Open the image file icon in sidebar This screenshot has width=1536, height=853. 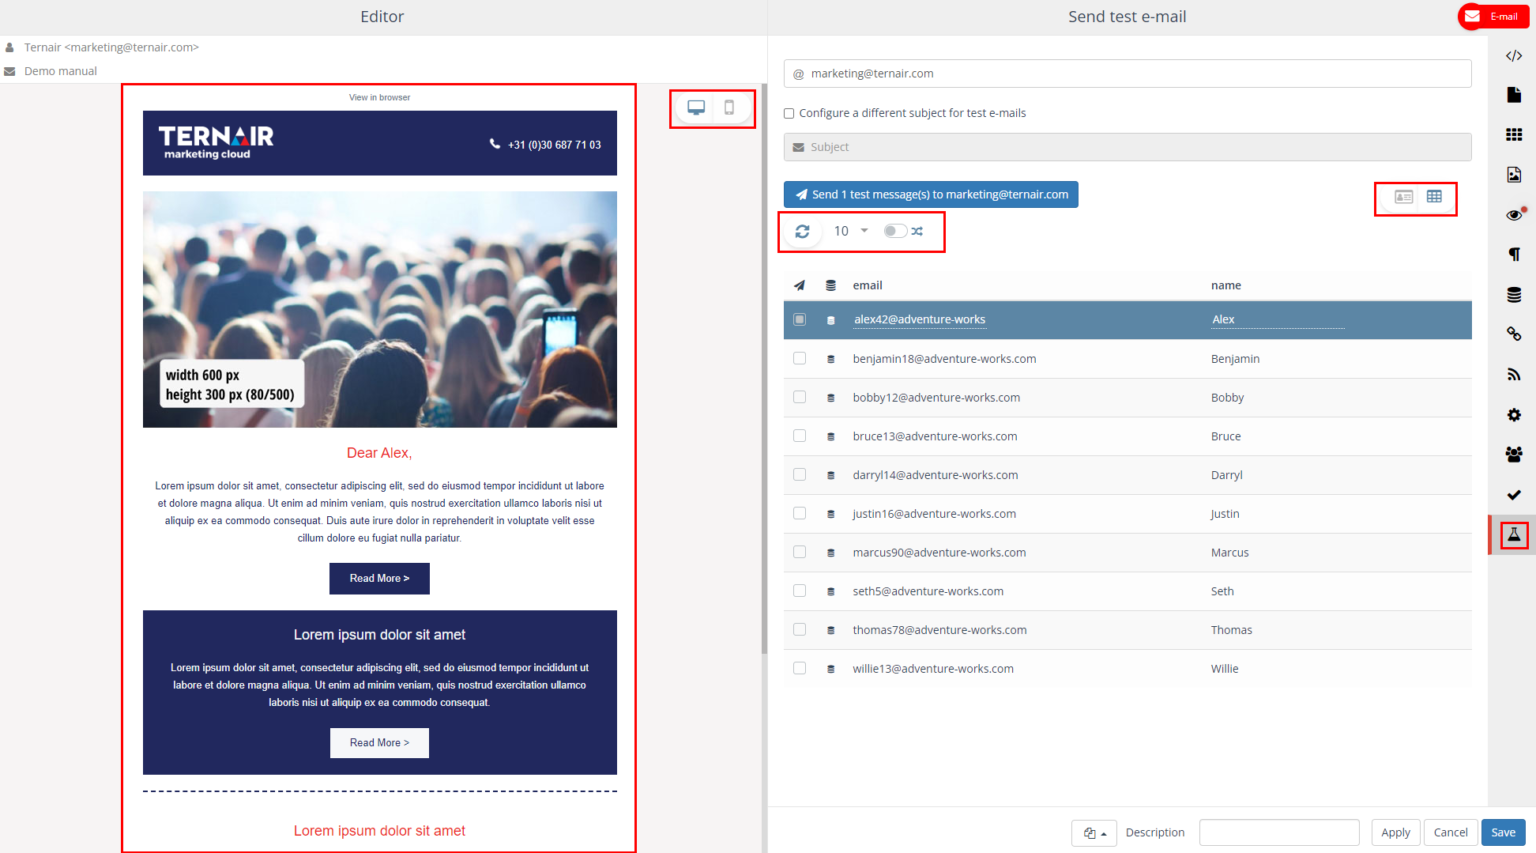tap(1514, 175)
